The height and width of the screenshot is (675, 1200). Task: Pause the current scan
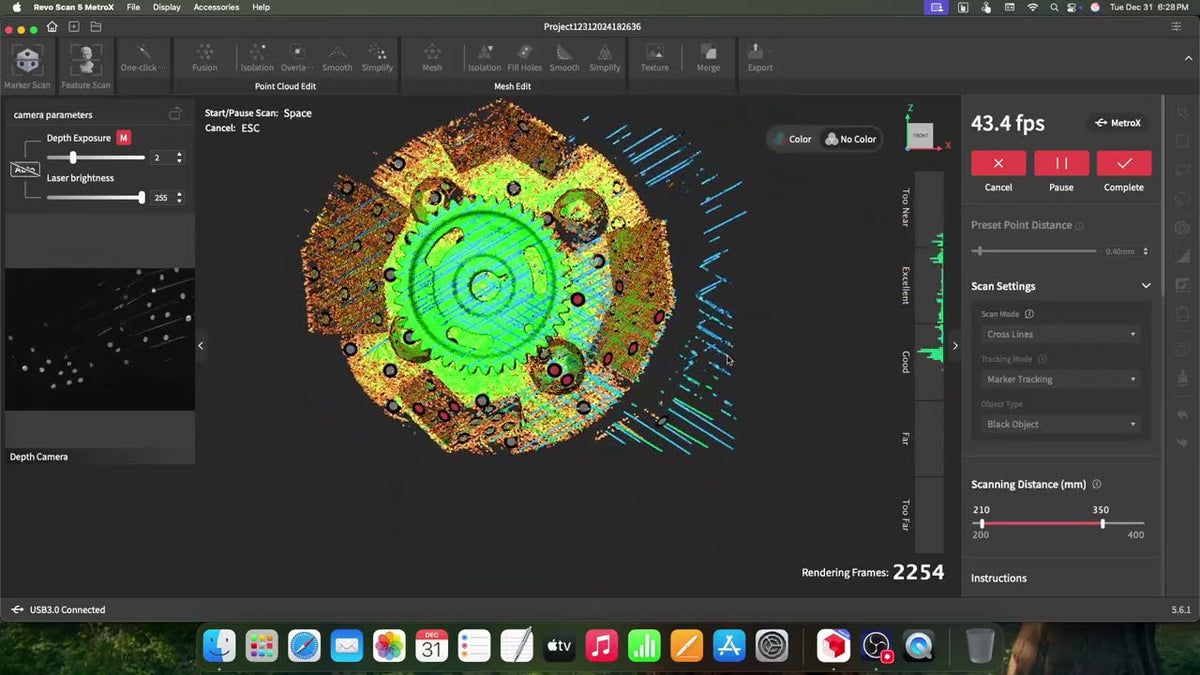[x=1061, y=163]
